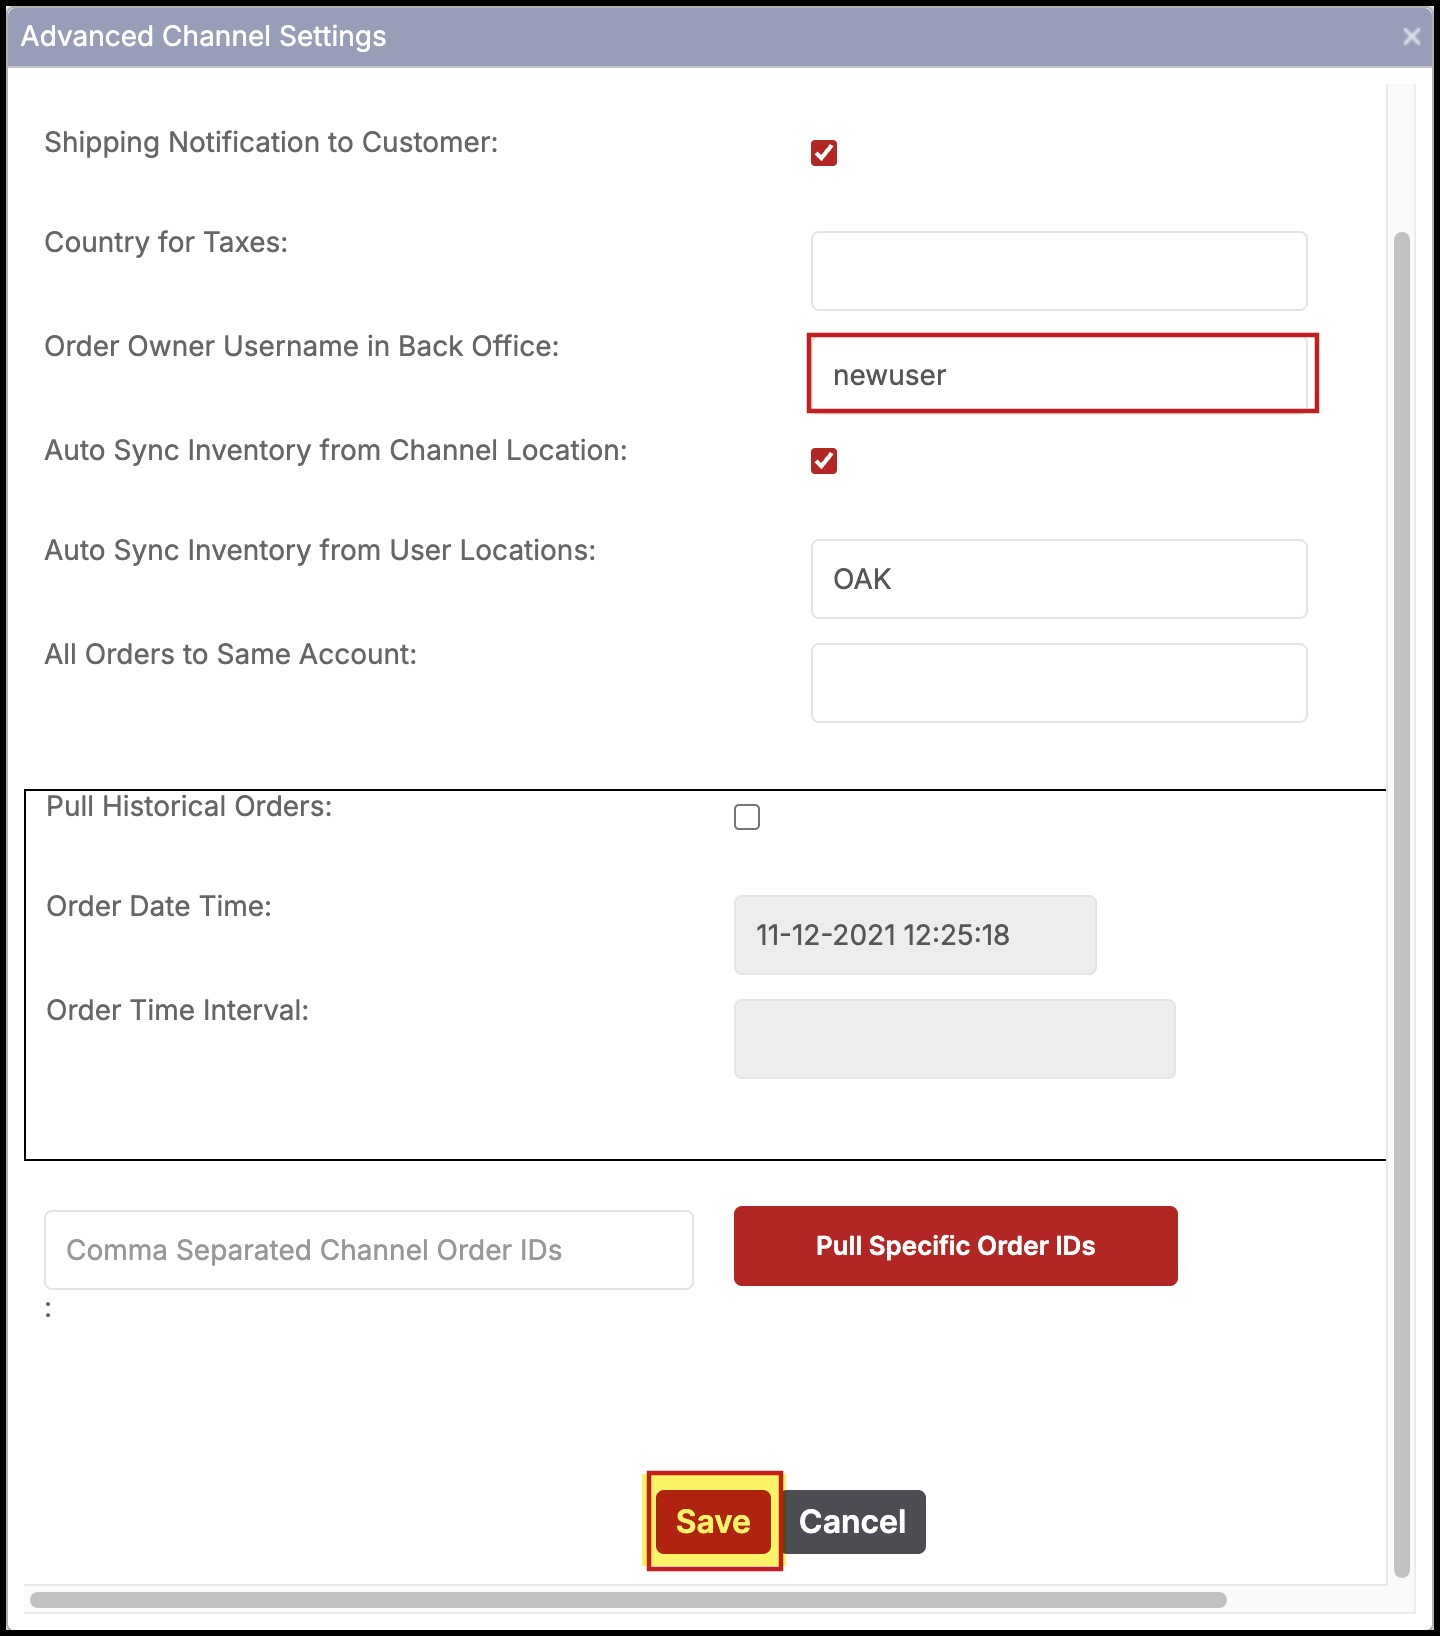Click the Auto Sync Inventory from User Locations label

point(320,551)
